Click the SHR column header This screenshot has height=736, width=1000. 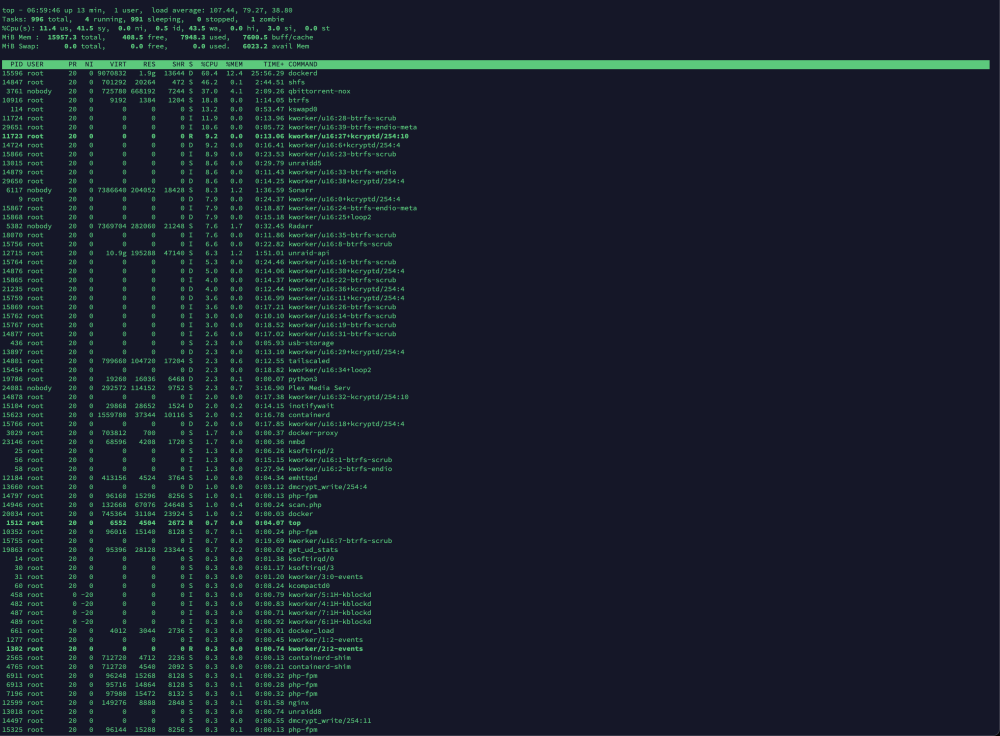[178, 64]
